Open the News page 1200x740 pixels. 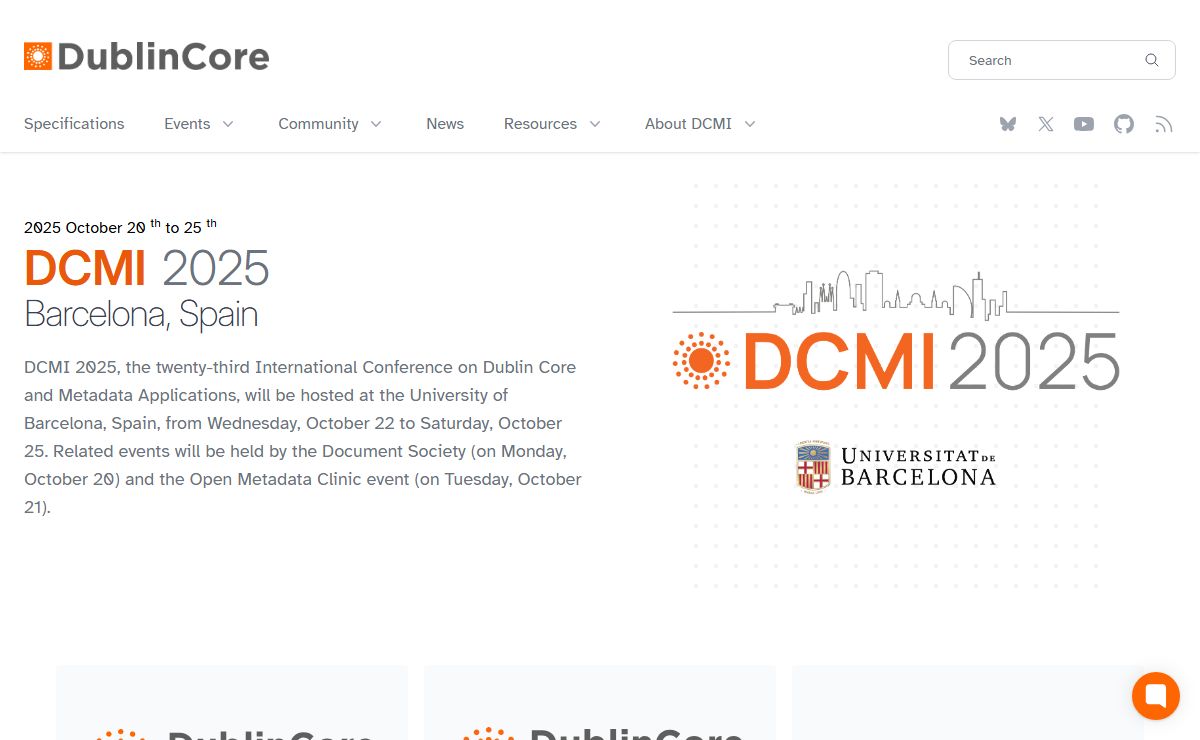[x=445, y=124]
